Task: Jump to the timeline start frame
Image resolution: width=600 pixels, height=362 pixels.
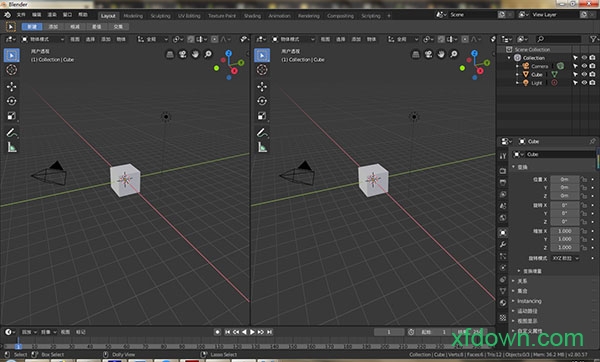Action: (x=227, y=332)
